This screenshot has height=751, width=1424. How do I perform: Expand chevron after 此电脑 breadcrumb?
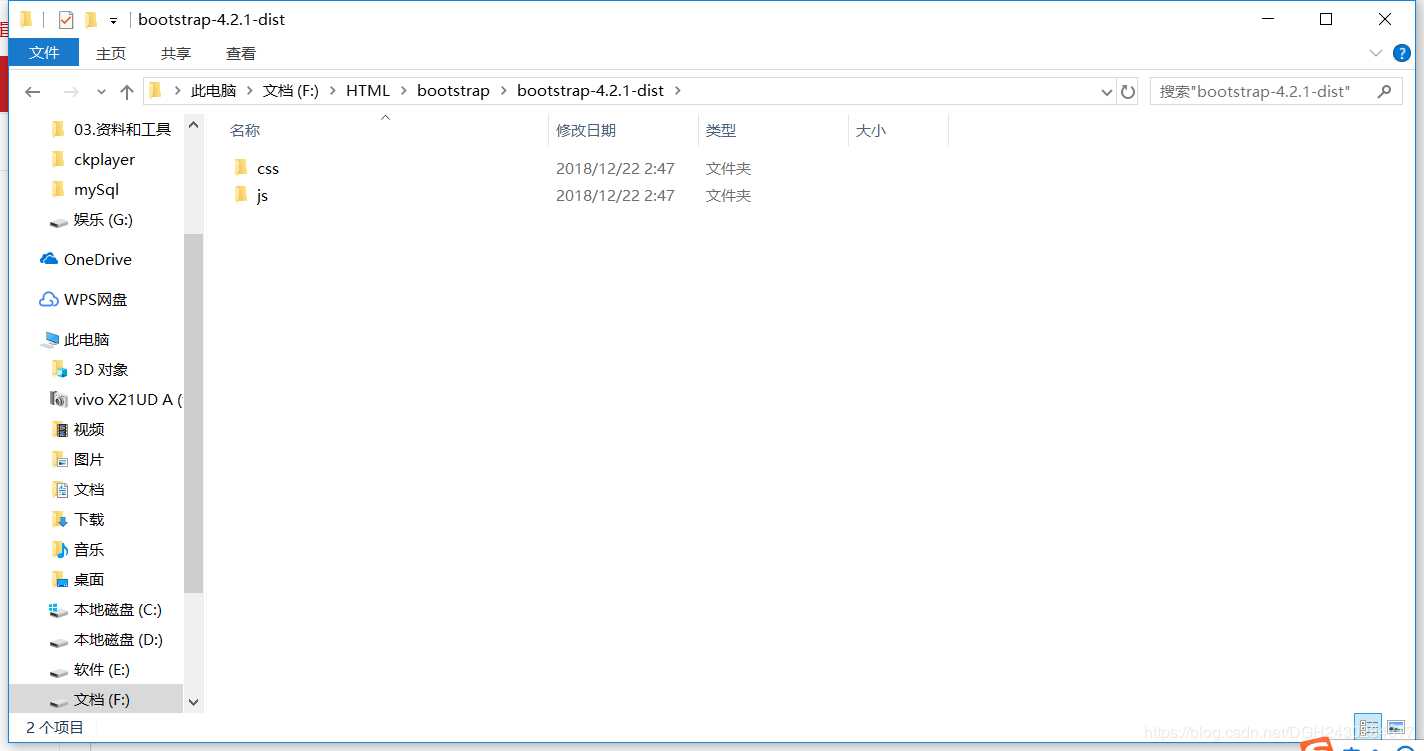click(250, 91)
